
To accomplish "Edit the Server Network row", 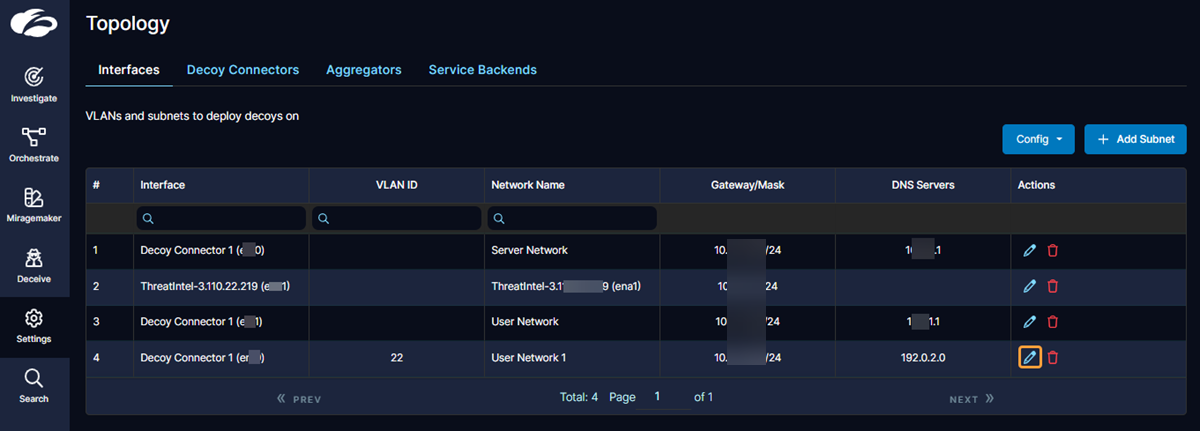I will tap(1029, 251).
